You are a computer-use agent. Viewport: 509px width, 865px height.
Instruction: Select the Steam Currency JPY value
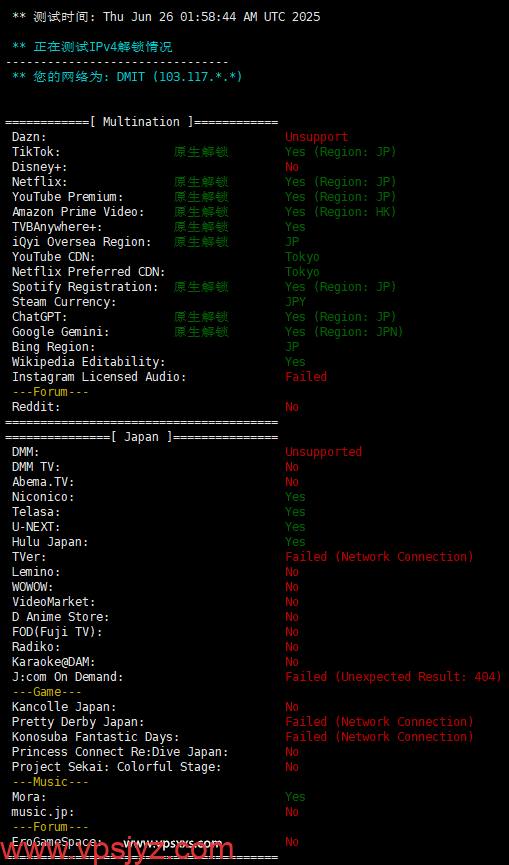click(296, 302)
